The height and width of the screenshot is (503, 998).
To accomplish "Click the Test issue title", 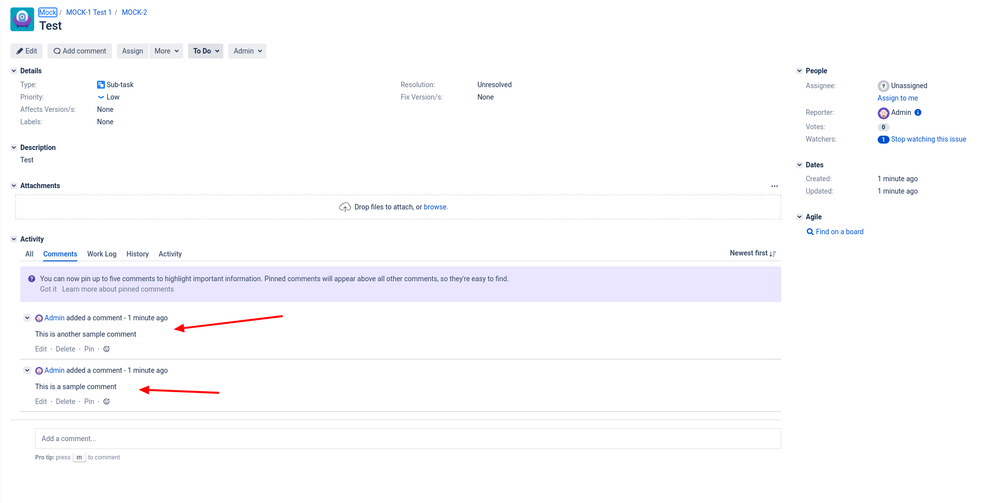I will tap(50, 26).
